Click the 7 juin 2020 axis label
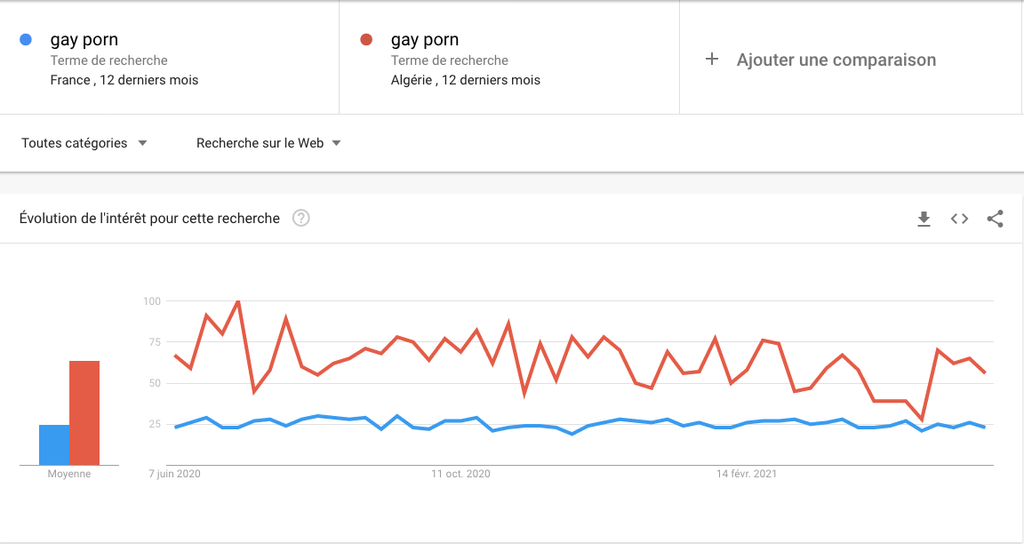 [175, 474]
